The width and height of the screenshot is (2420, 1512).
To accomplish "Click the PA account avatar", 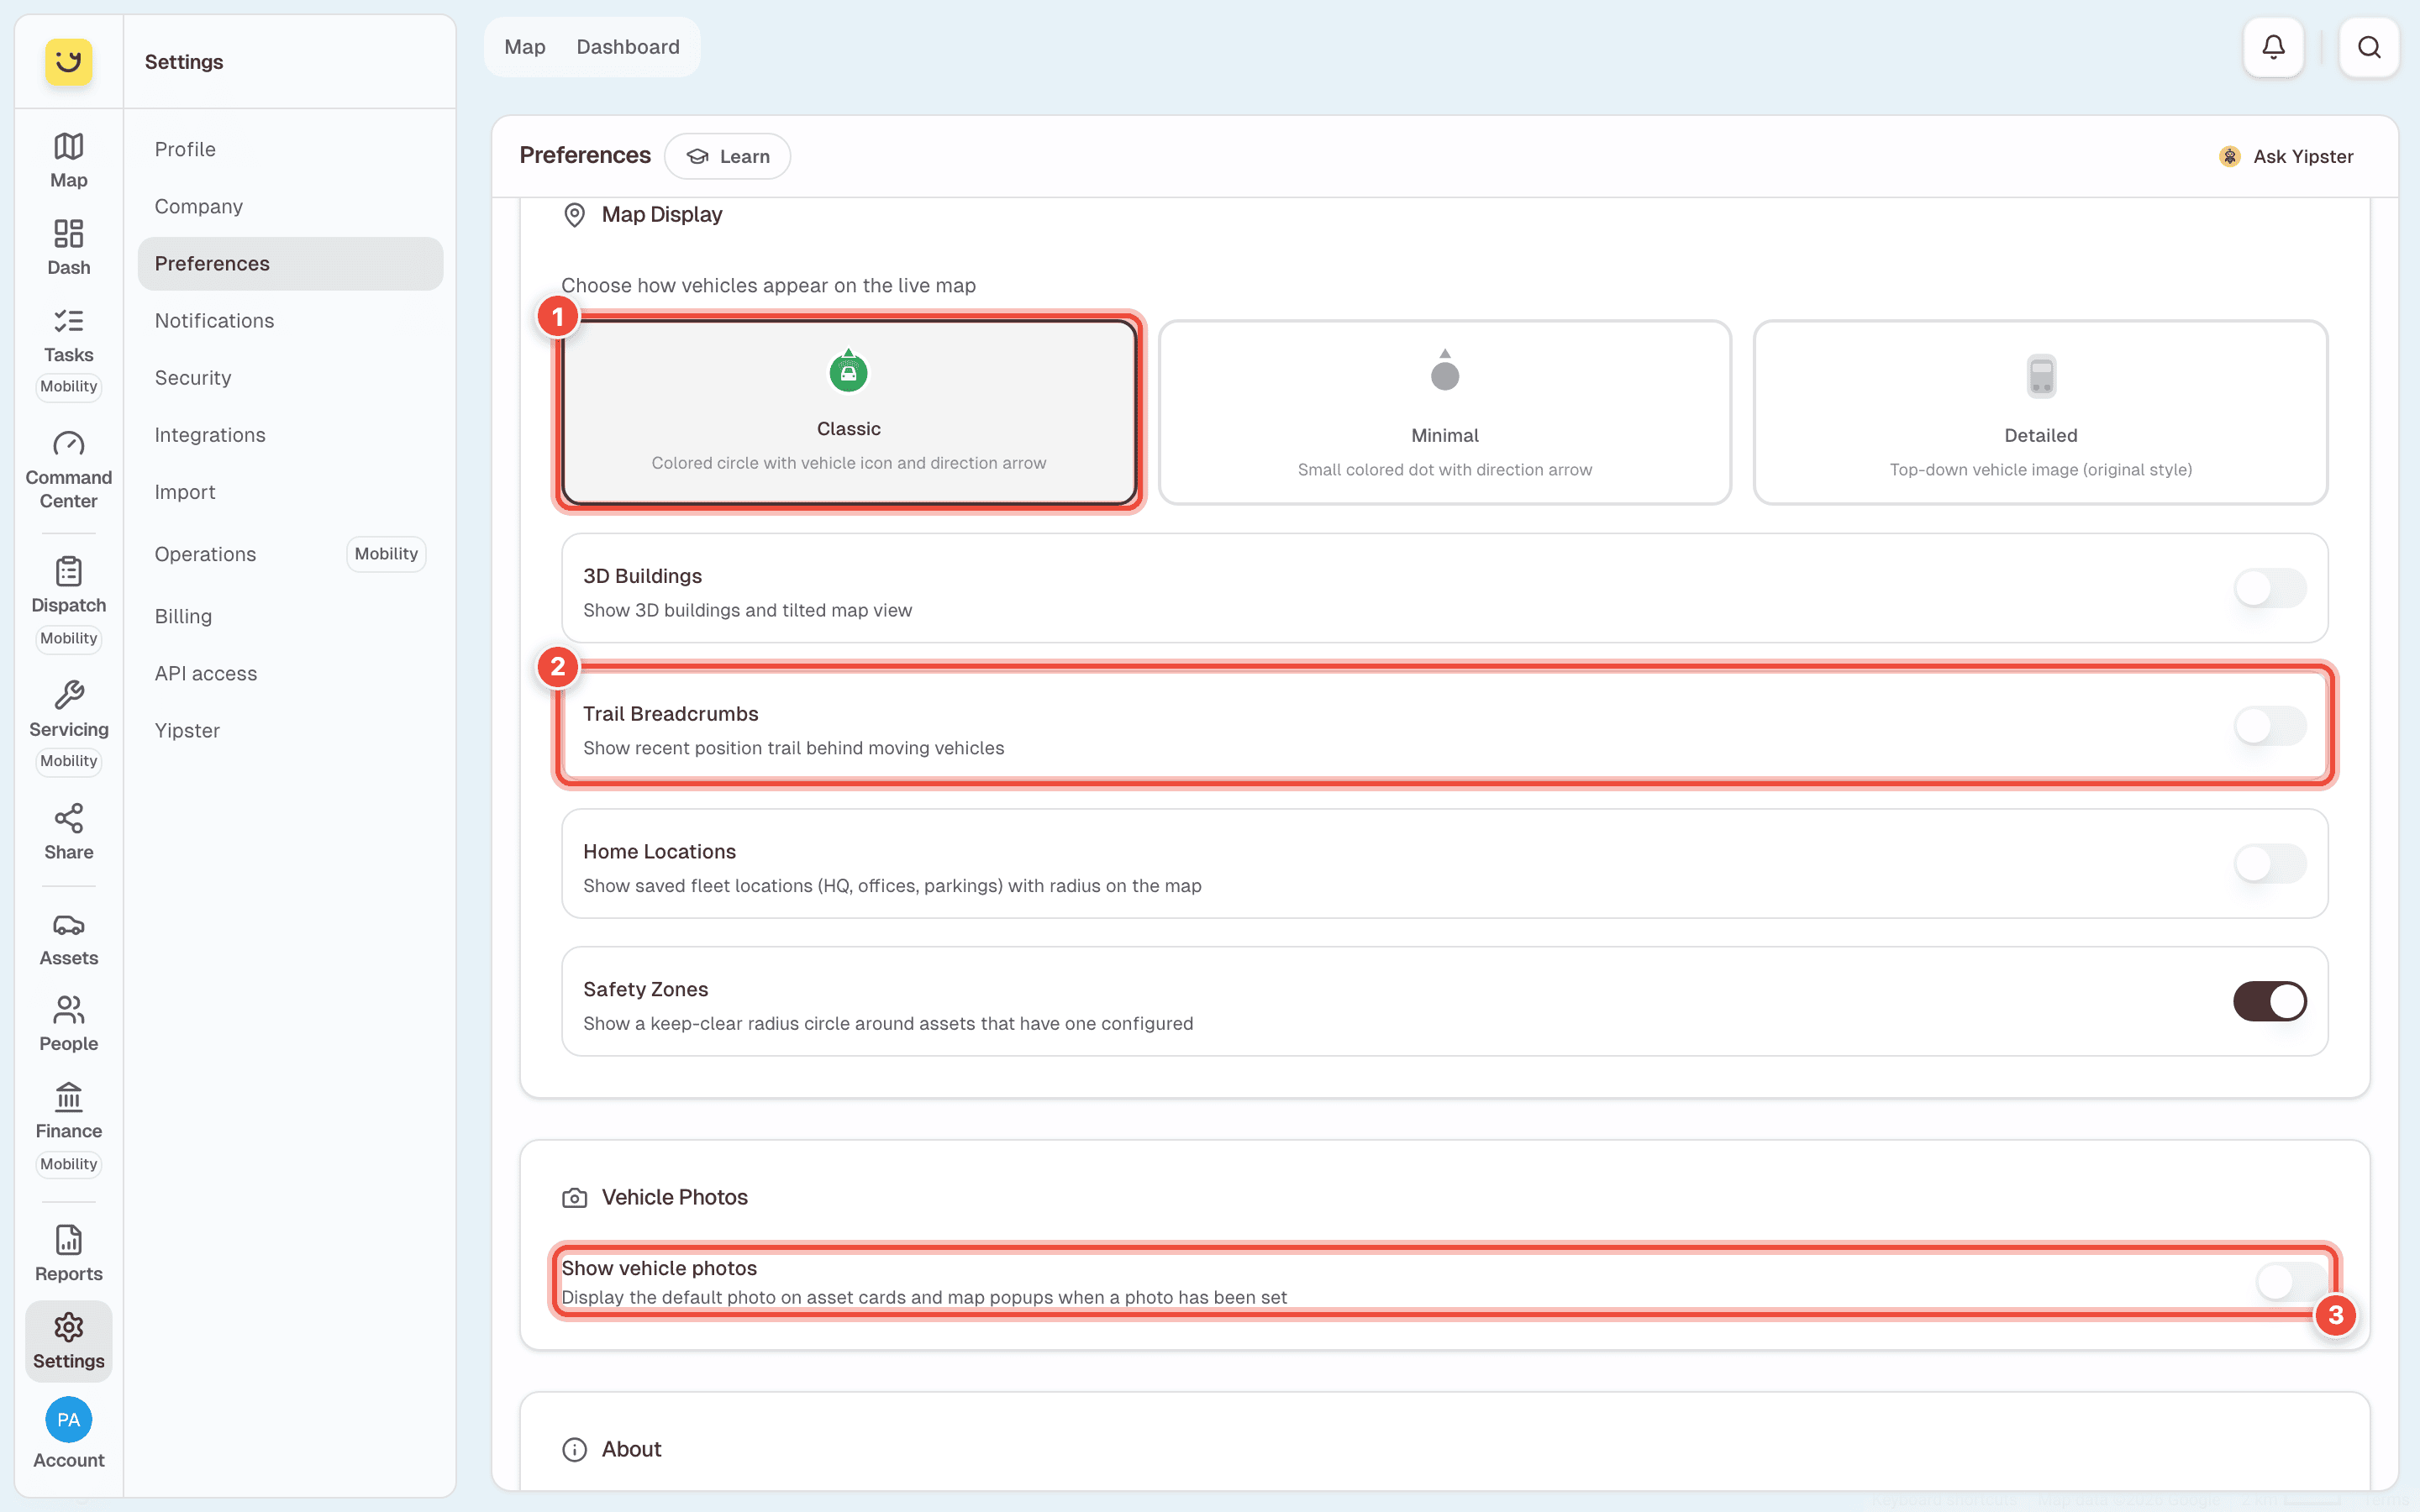I will [68, 1419].
